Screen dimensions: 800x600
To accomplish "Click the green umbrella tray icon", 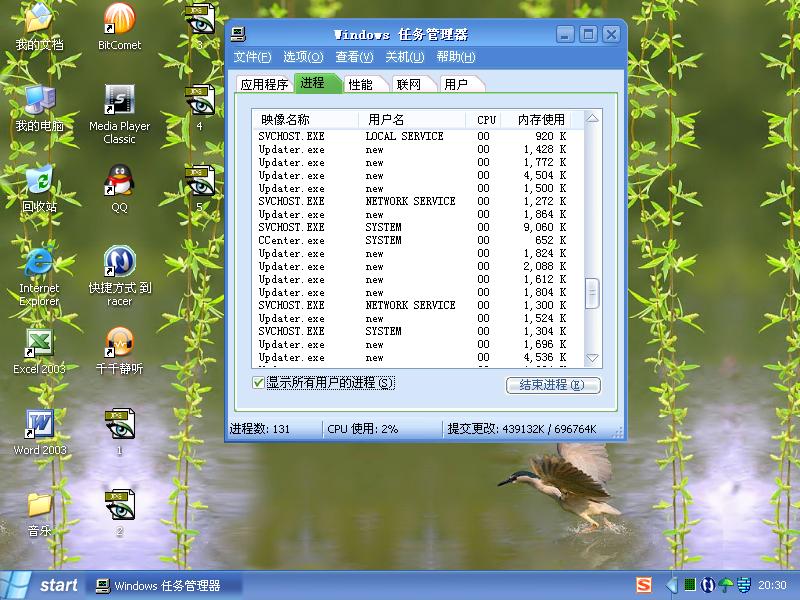I will click(x=726, y=585).
